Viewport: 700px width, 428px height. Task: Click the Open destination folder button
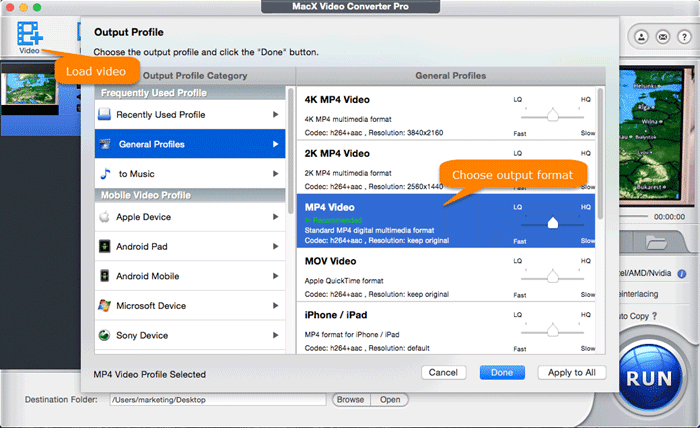[x=390, y=399]
